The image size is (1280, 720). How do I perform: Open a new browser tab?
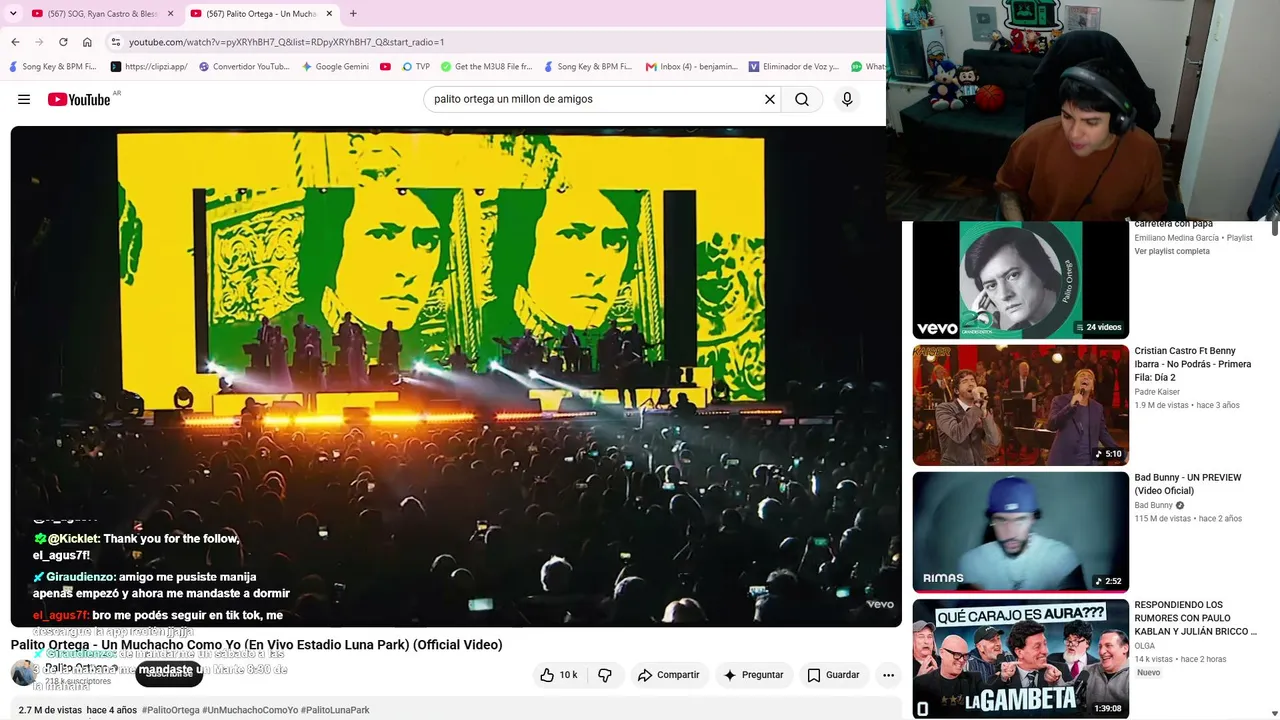pyautogui.click(x=353, y=14)
